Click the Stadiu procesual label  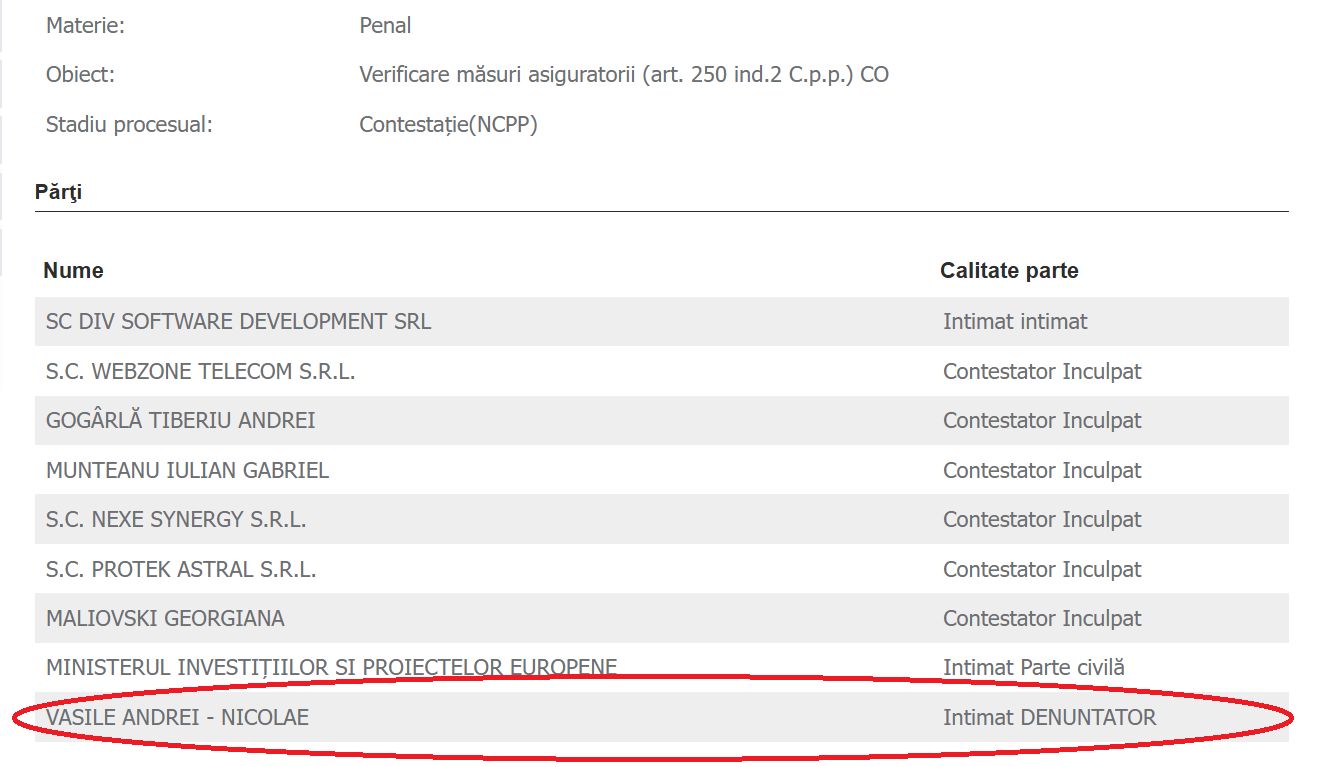tap(129, 125)
